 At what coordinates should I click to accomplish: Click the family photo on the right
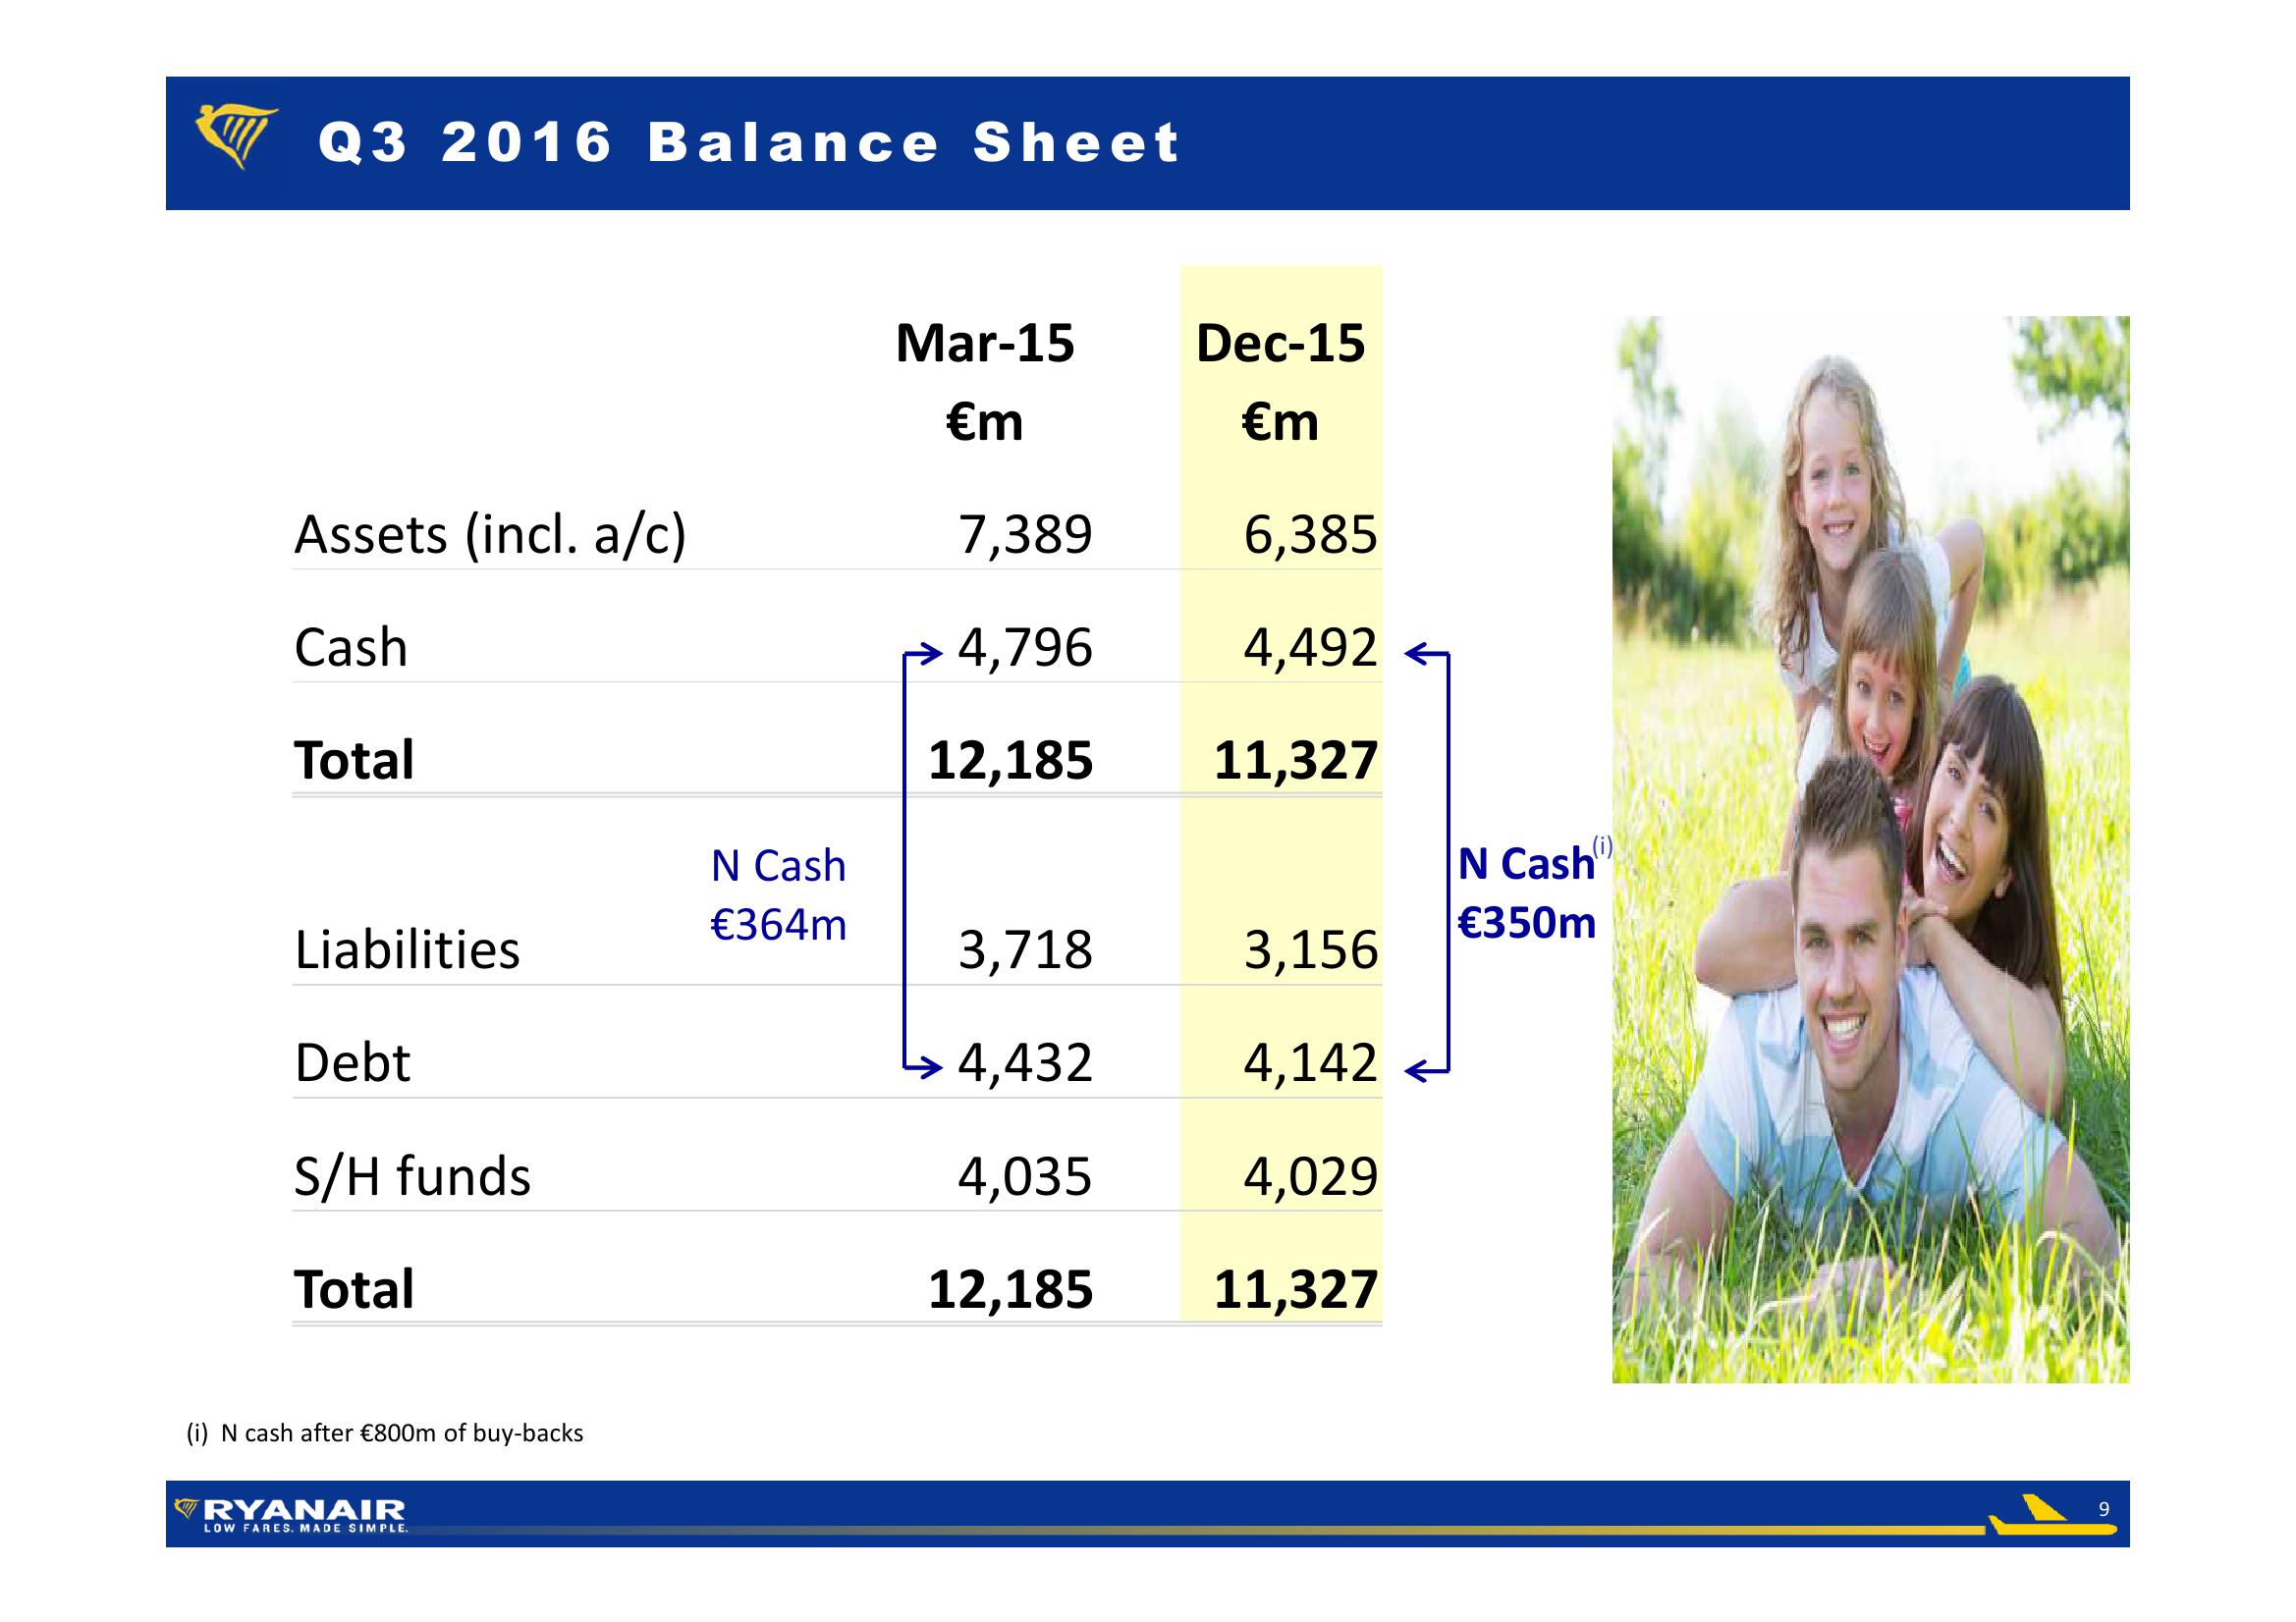coord(1870,850)
